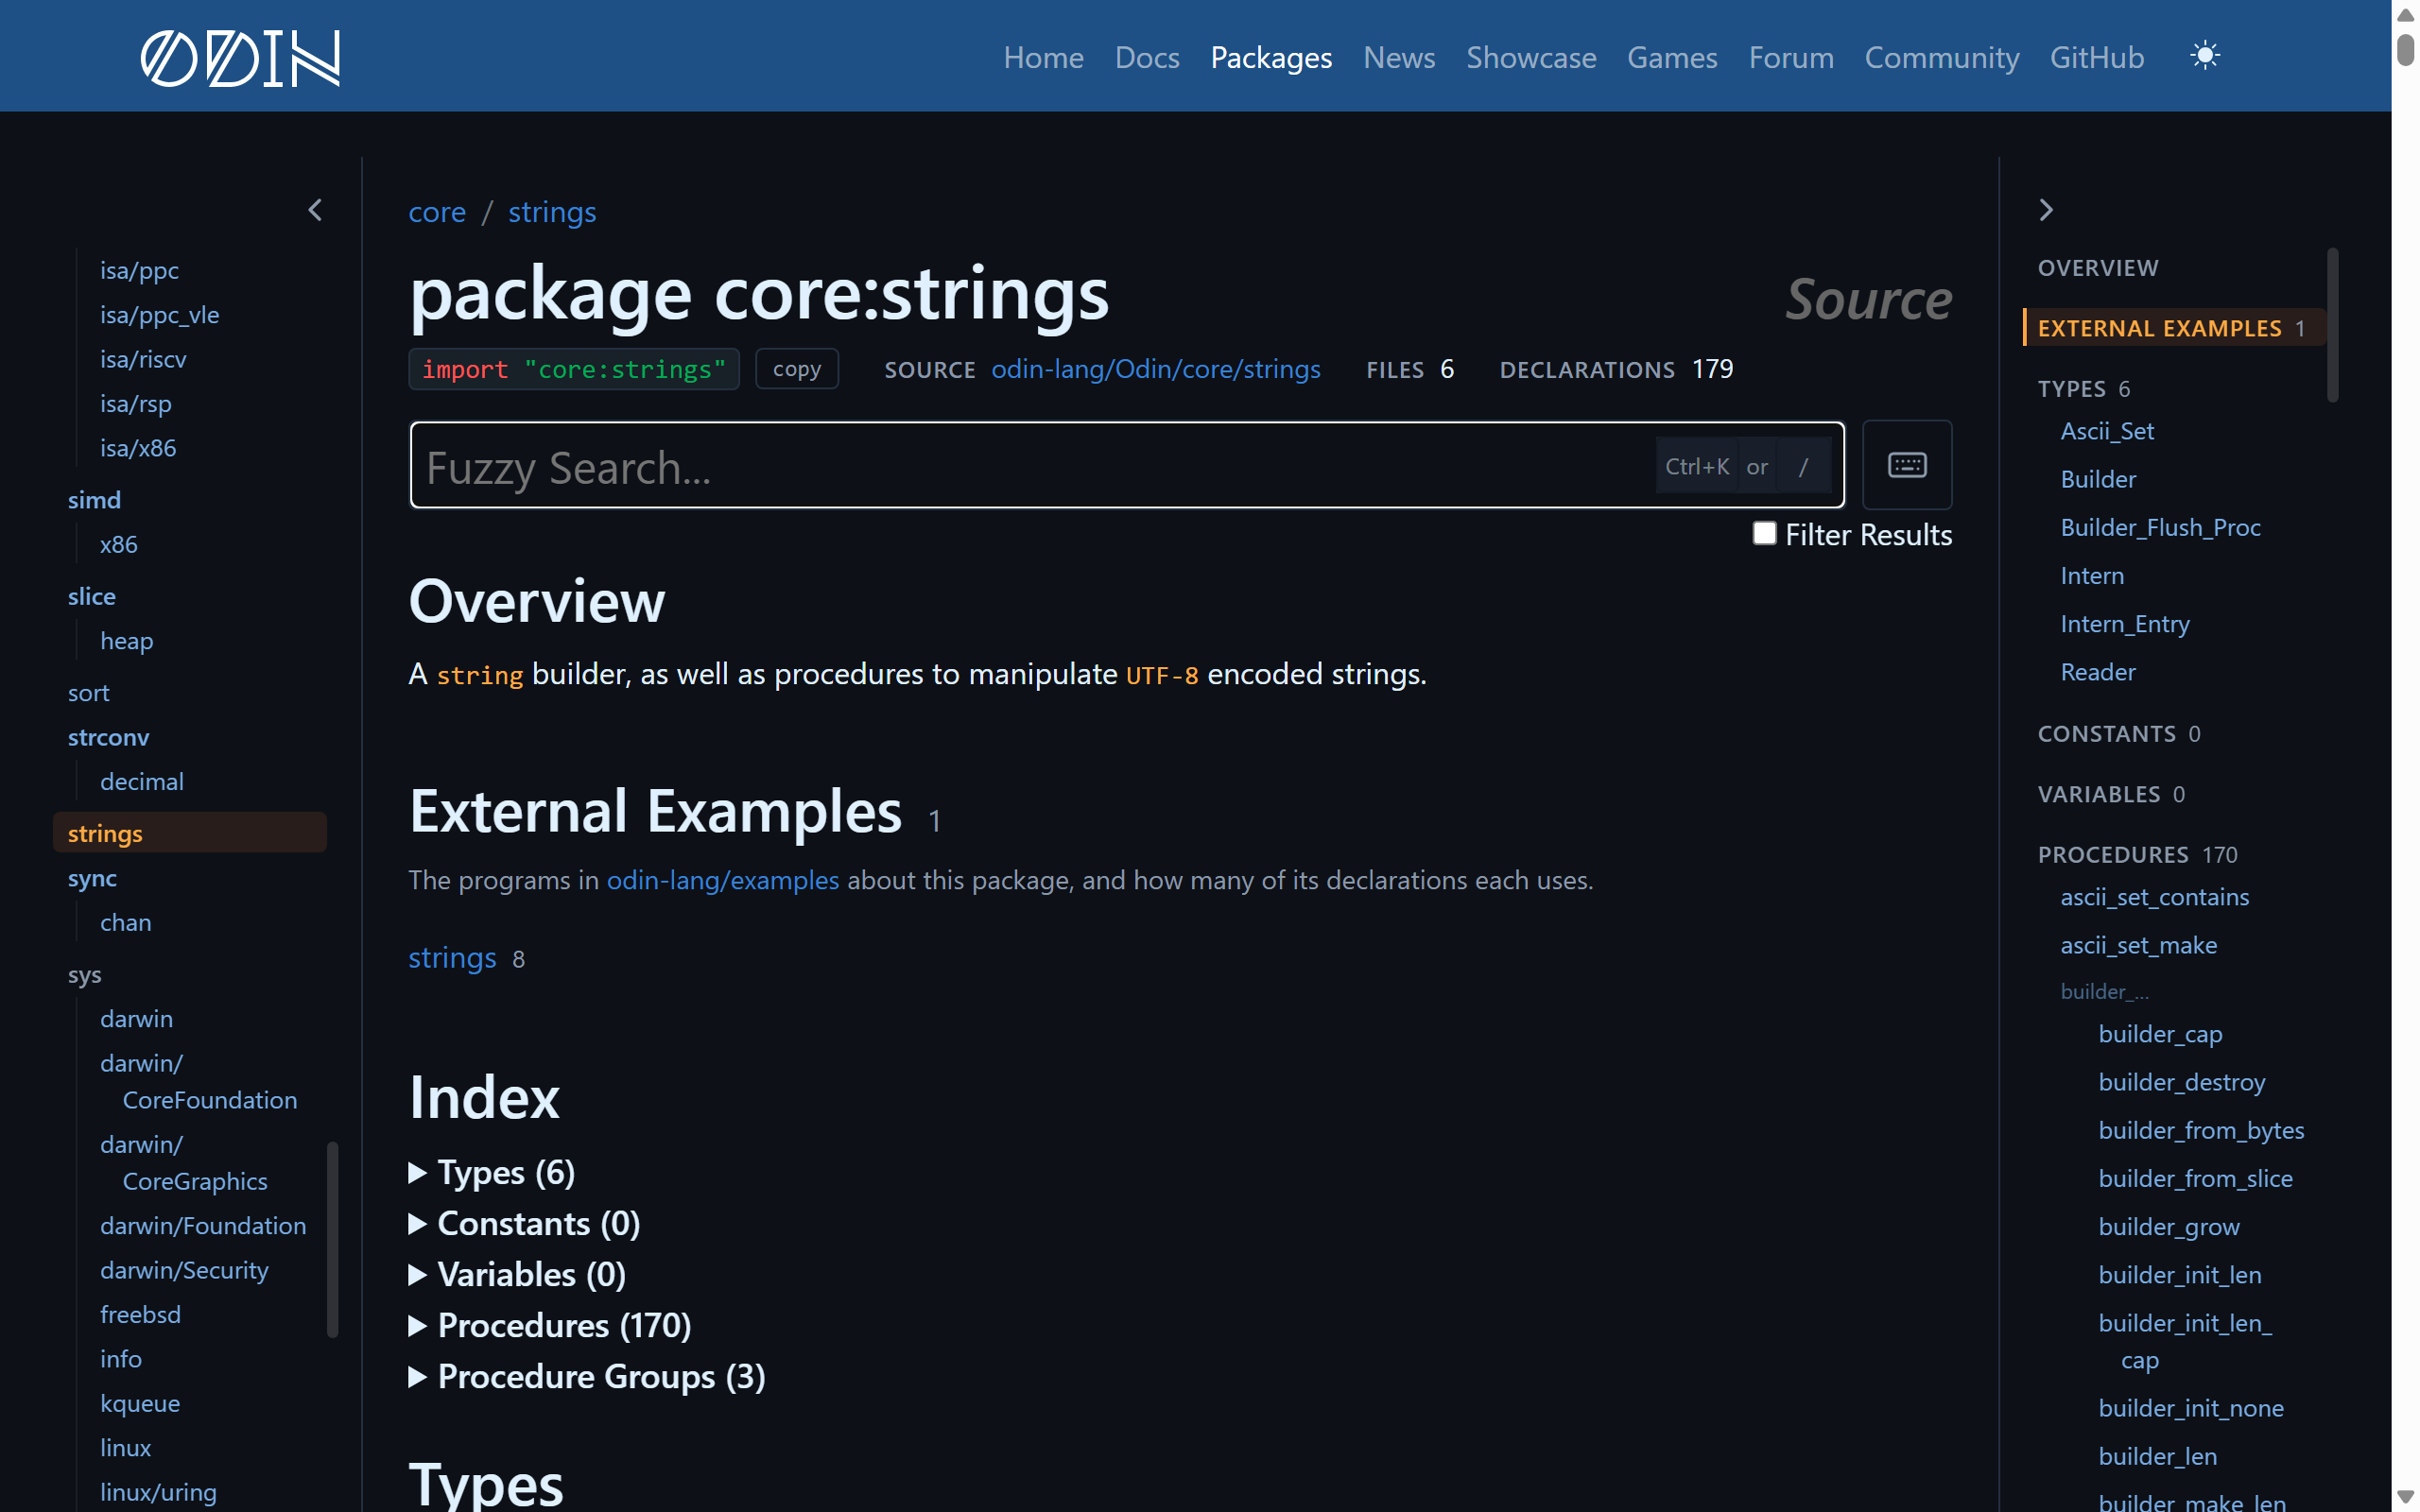The width and height of the screenshot is (2420, 1512).
Task: Select freebsd in sidebar
Action: click(x=140, y=1314)
